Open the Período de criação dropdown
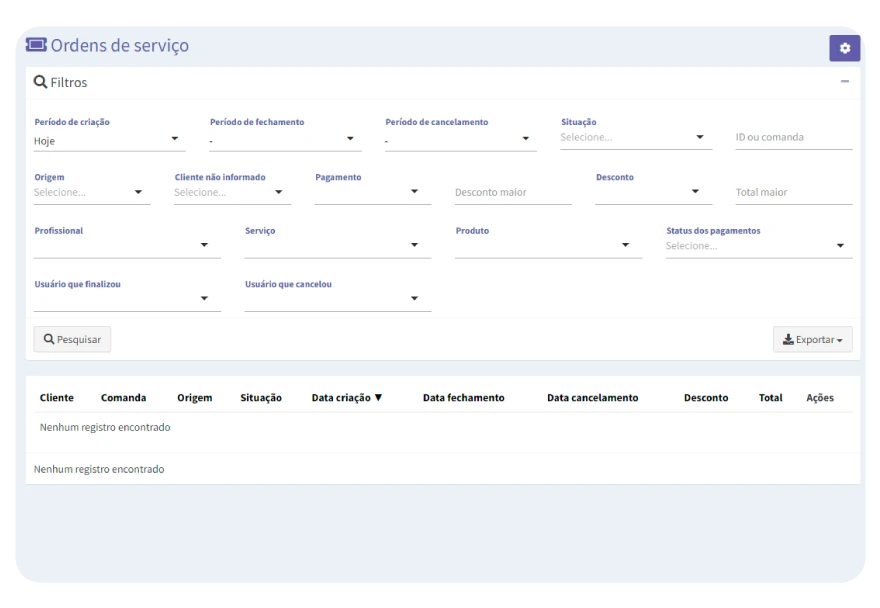880x608 pixels. pos(109,140)
